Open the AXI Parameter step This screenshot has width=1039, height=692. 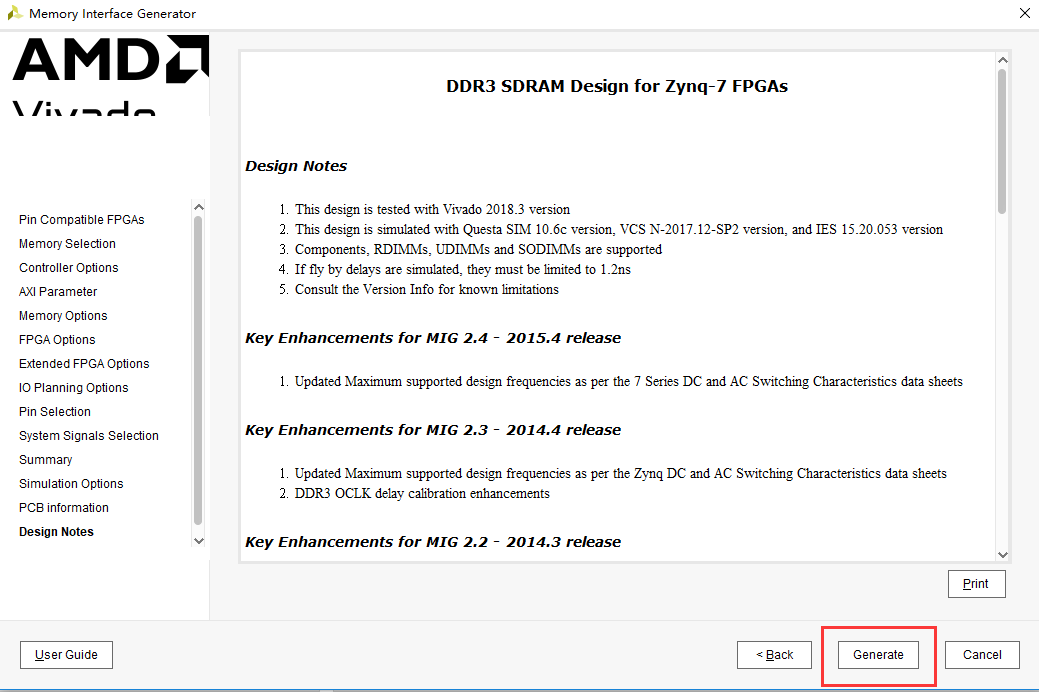click(58, 292)
